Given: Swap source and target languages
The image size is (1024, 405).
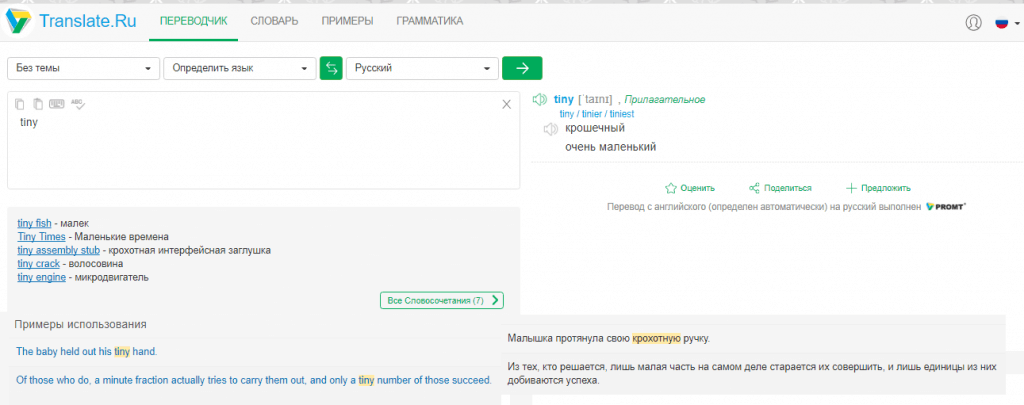Looking at the screenshot, I should [x=331, y=68].
